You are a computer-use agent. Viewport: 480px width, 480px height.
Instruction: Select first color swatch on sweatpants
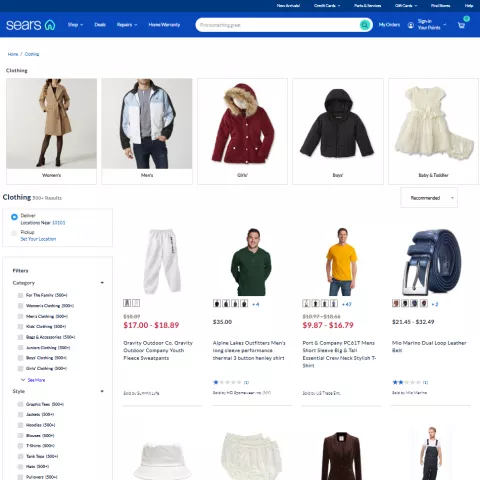pos(127,303)
